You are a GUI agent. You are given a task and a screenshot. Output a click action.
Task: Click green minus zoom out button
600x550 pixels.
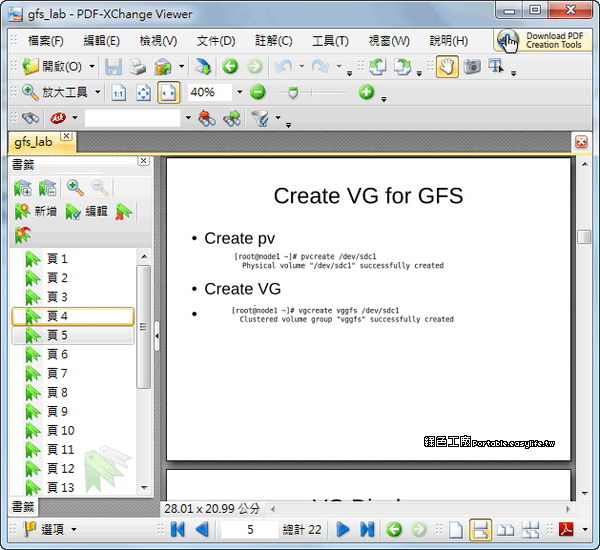click(x=258, y=92)
